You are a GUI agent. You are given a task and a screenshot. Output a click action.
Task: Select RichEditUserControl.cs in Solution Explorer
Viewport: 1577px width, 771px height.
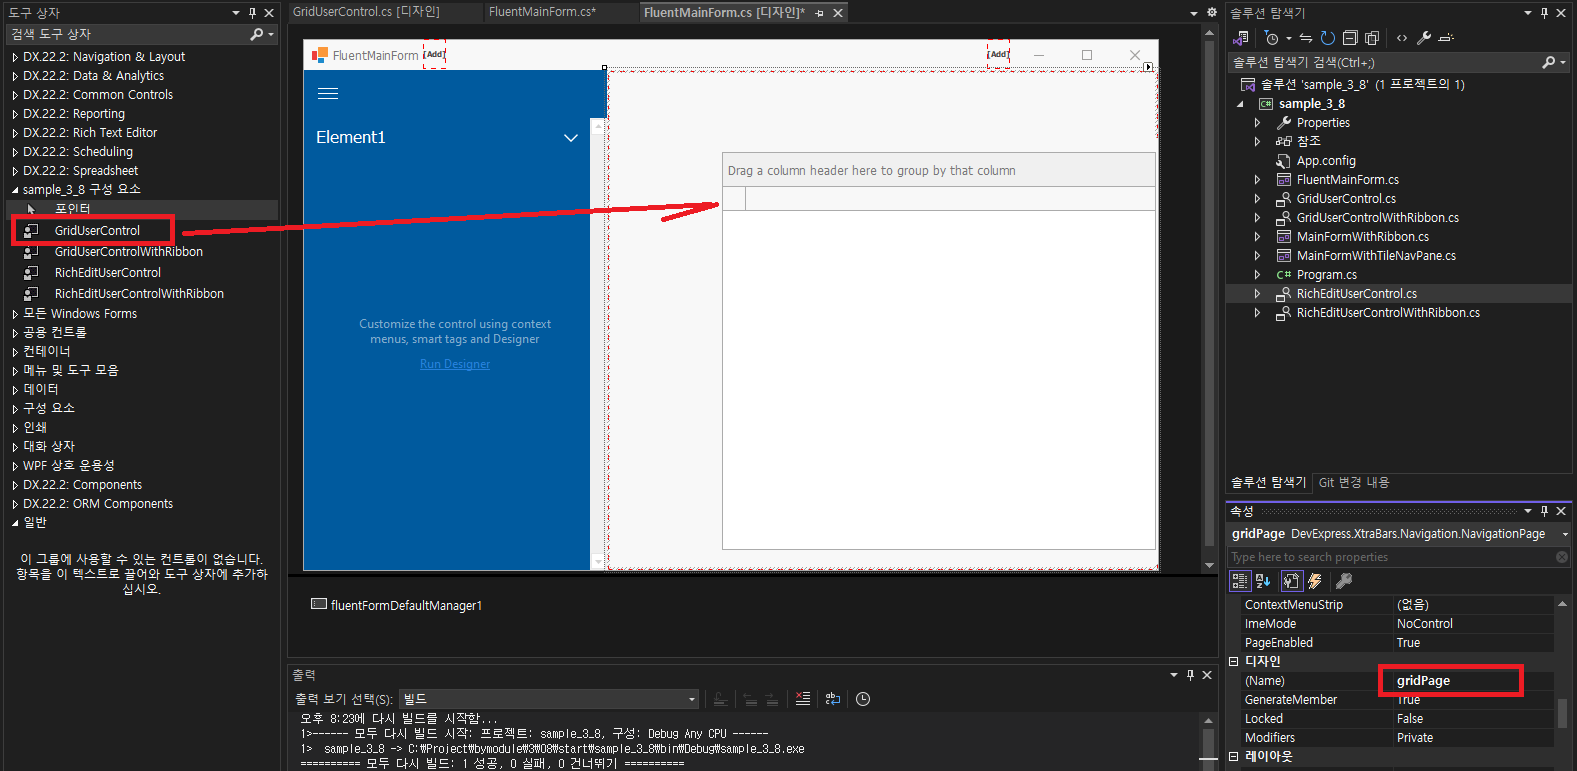1356,294
